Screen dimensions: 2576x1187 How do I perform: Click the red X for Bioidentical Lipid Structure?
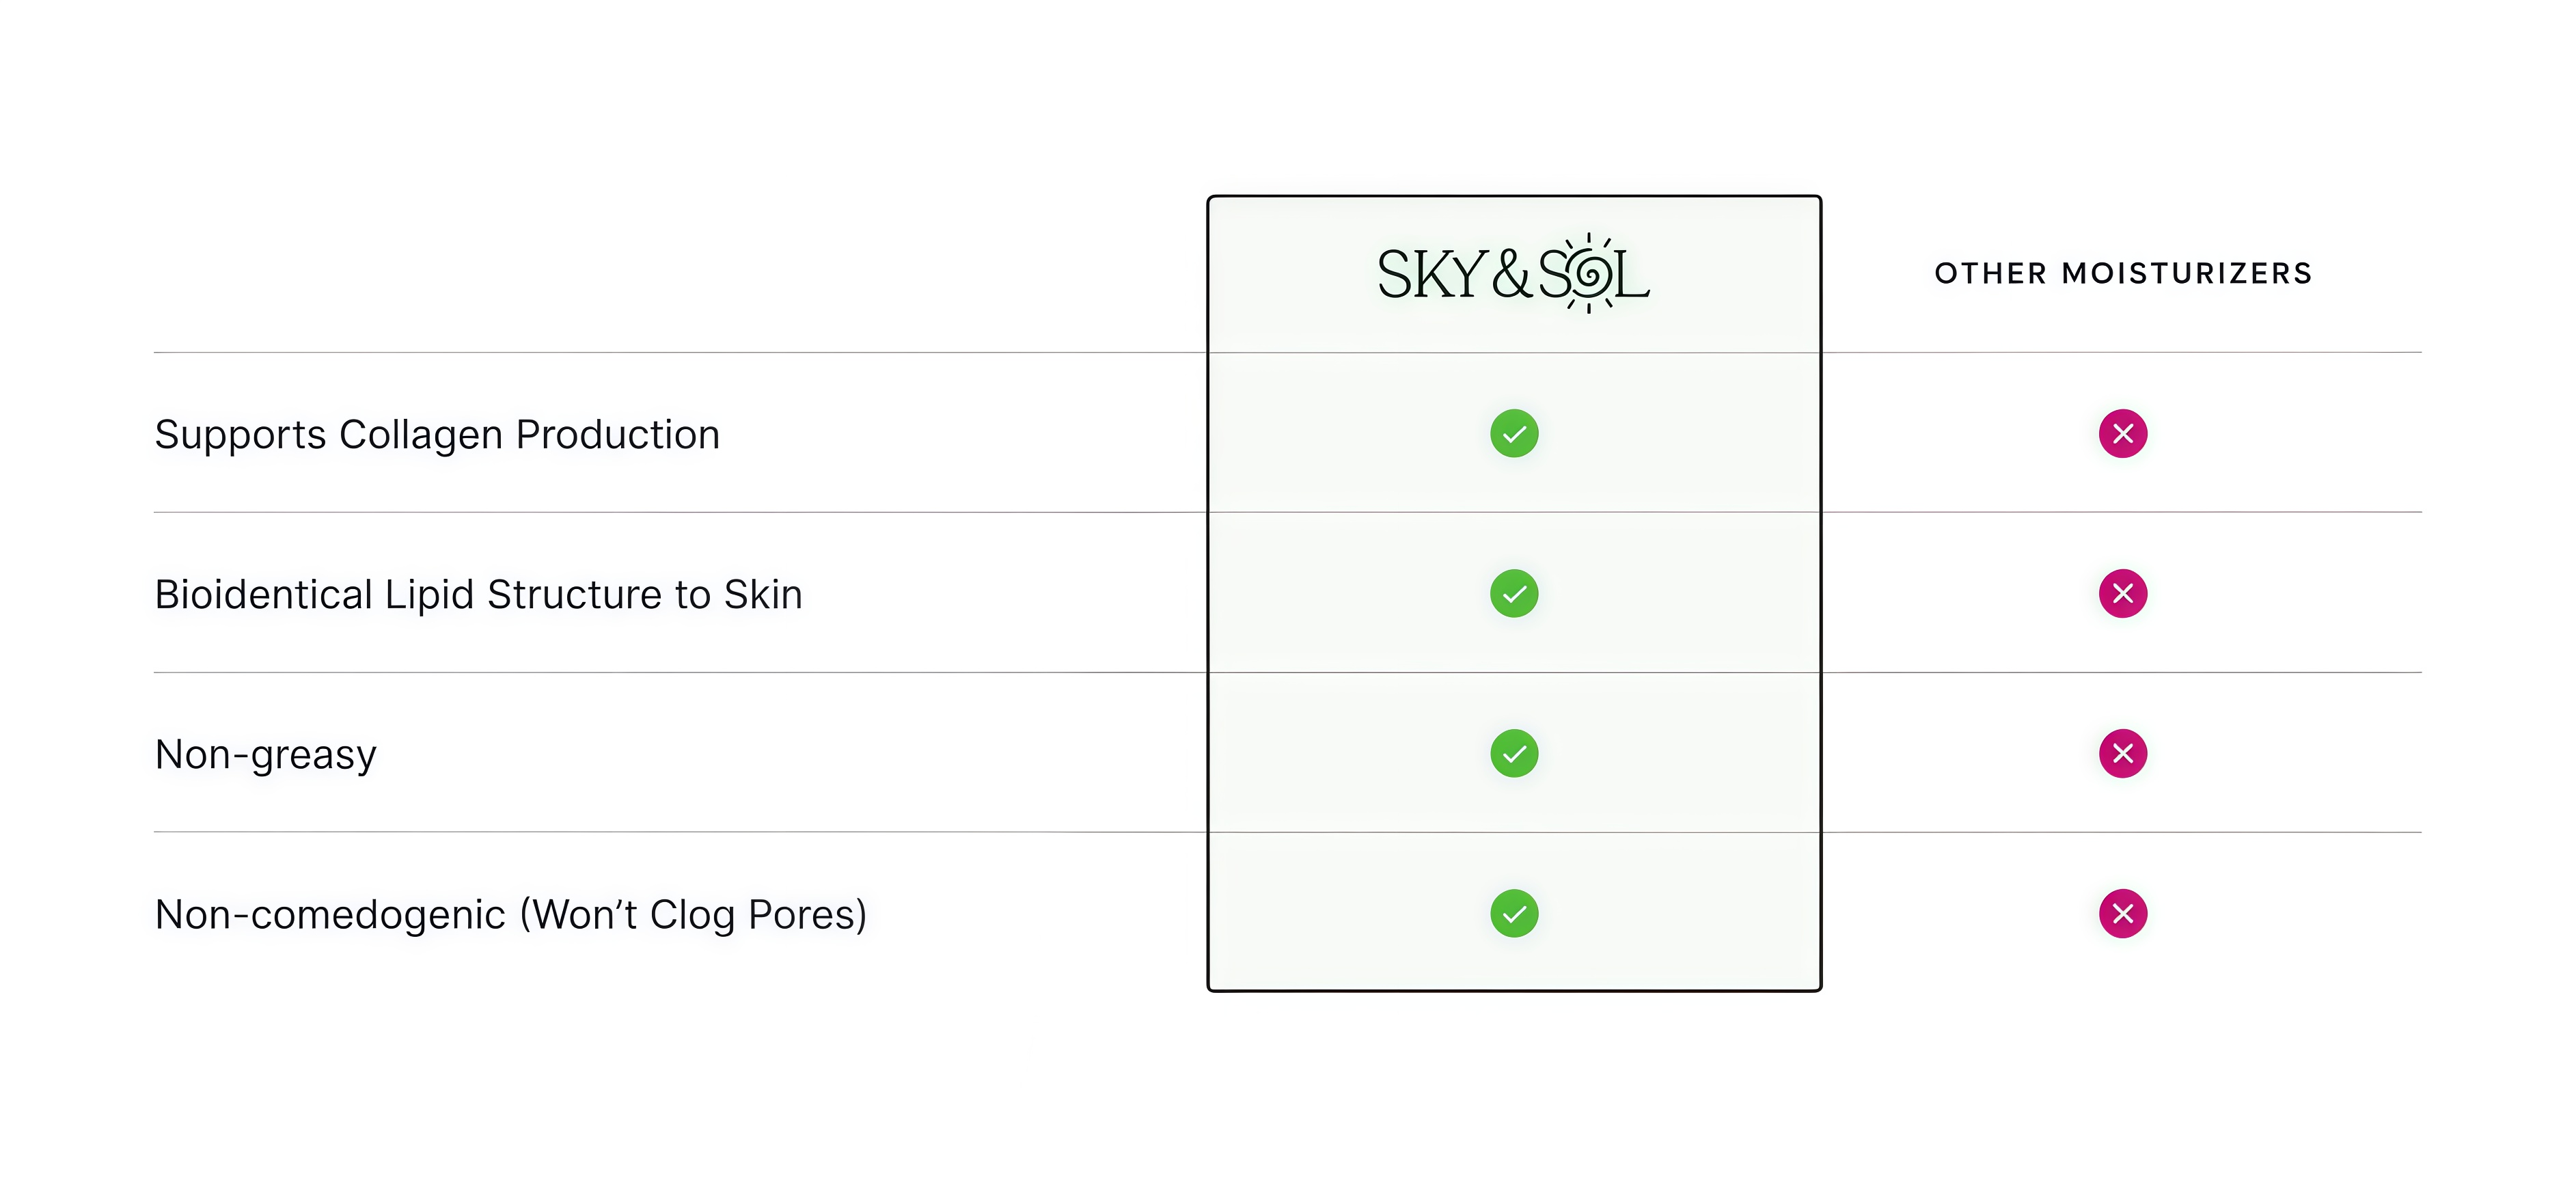[2122, 593]
